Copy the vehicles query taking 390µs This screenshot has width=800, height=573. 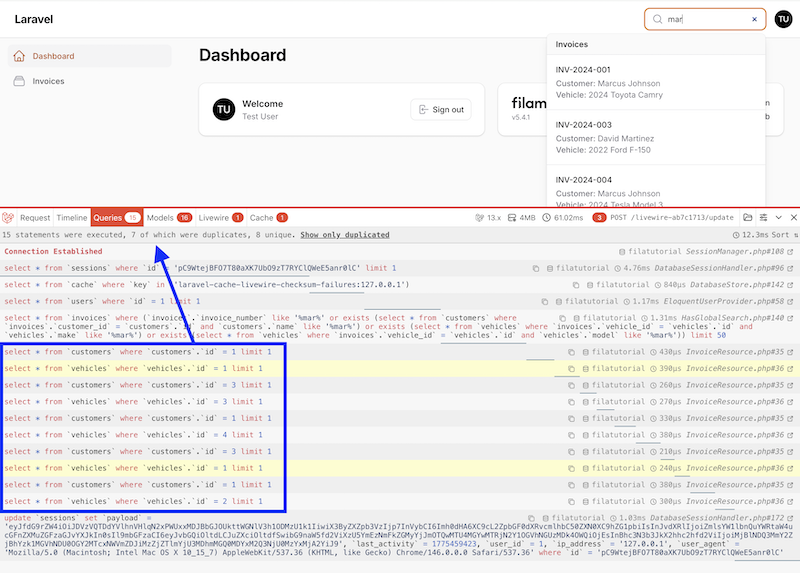pyautogui.click(x=571, y=368)
